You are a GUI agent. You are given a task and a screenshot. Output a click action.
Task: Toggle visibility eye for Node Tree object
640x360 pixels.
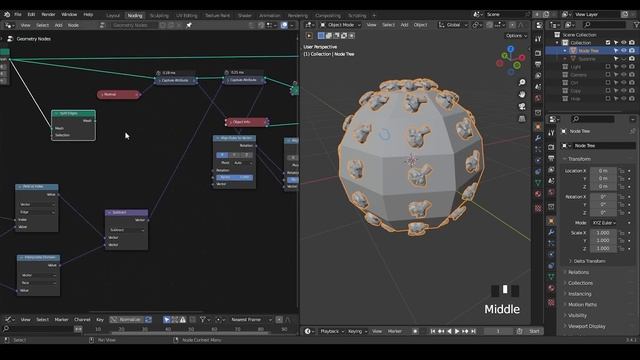coord(624,51)
